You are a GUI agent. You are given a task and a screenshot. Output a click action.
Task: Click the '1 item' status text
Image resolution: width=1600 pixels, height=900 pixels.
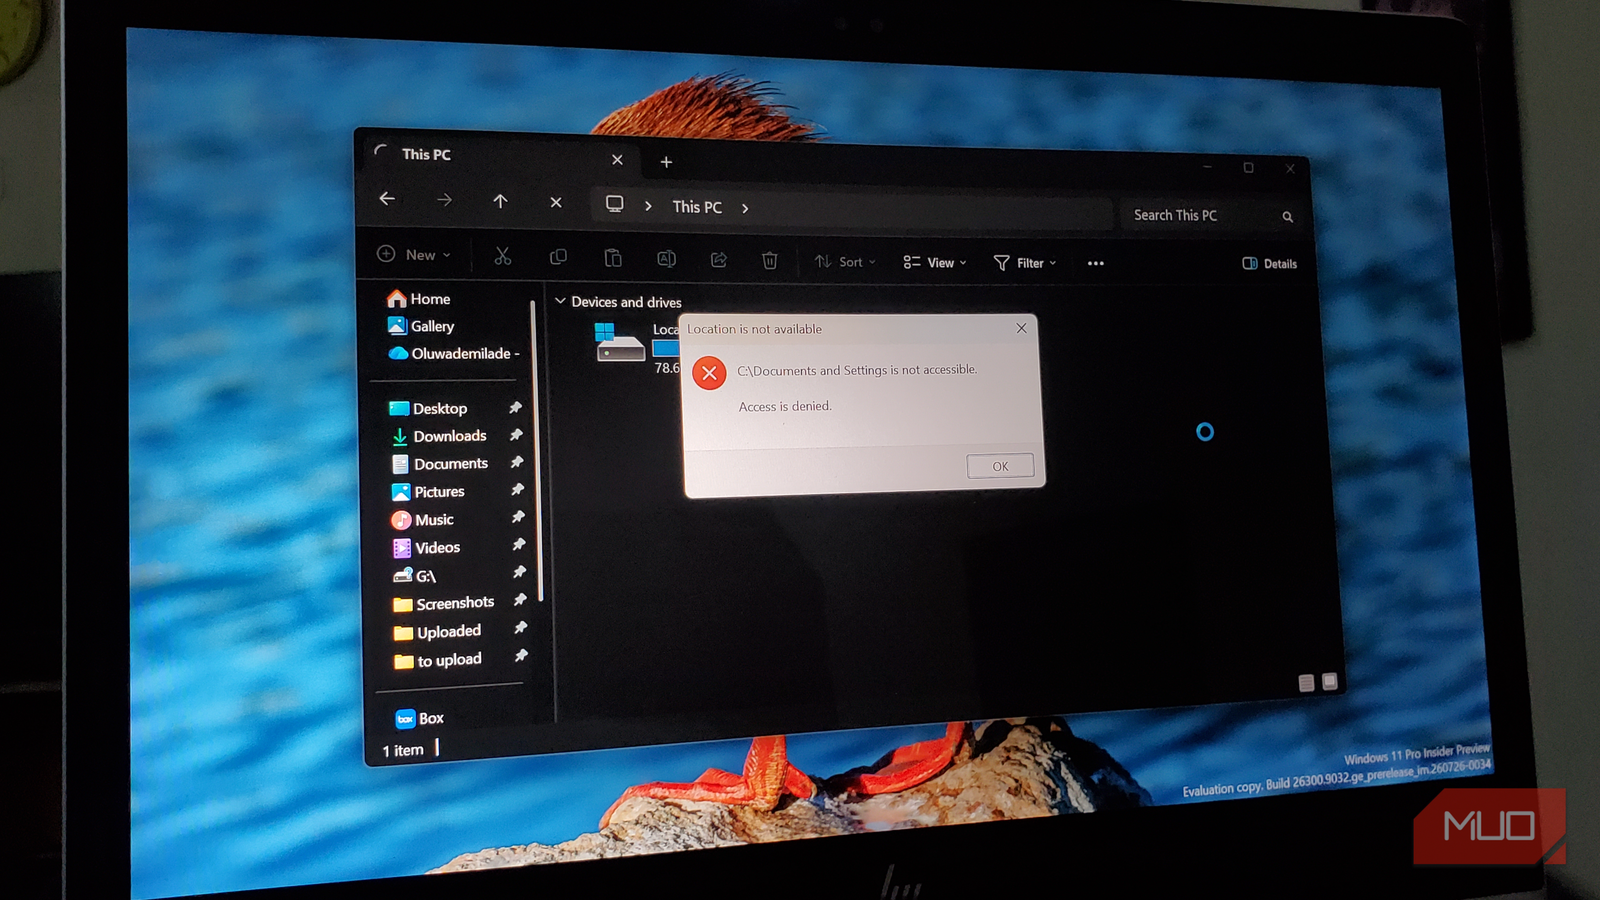403,750
